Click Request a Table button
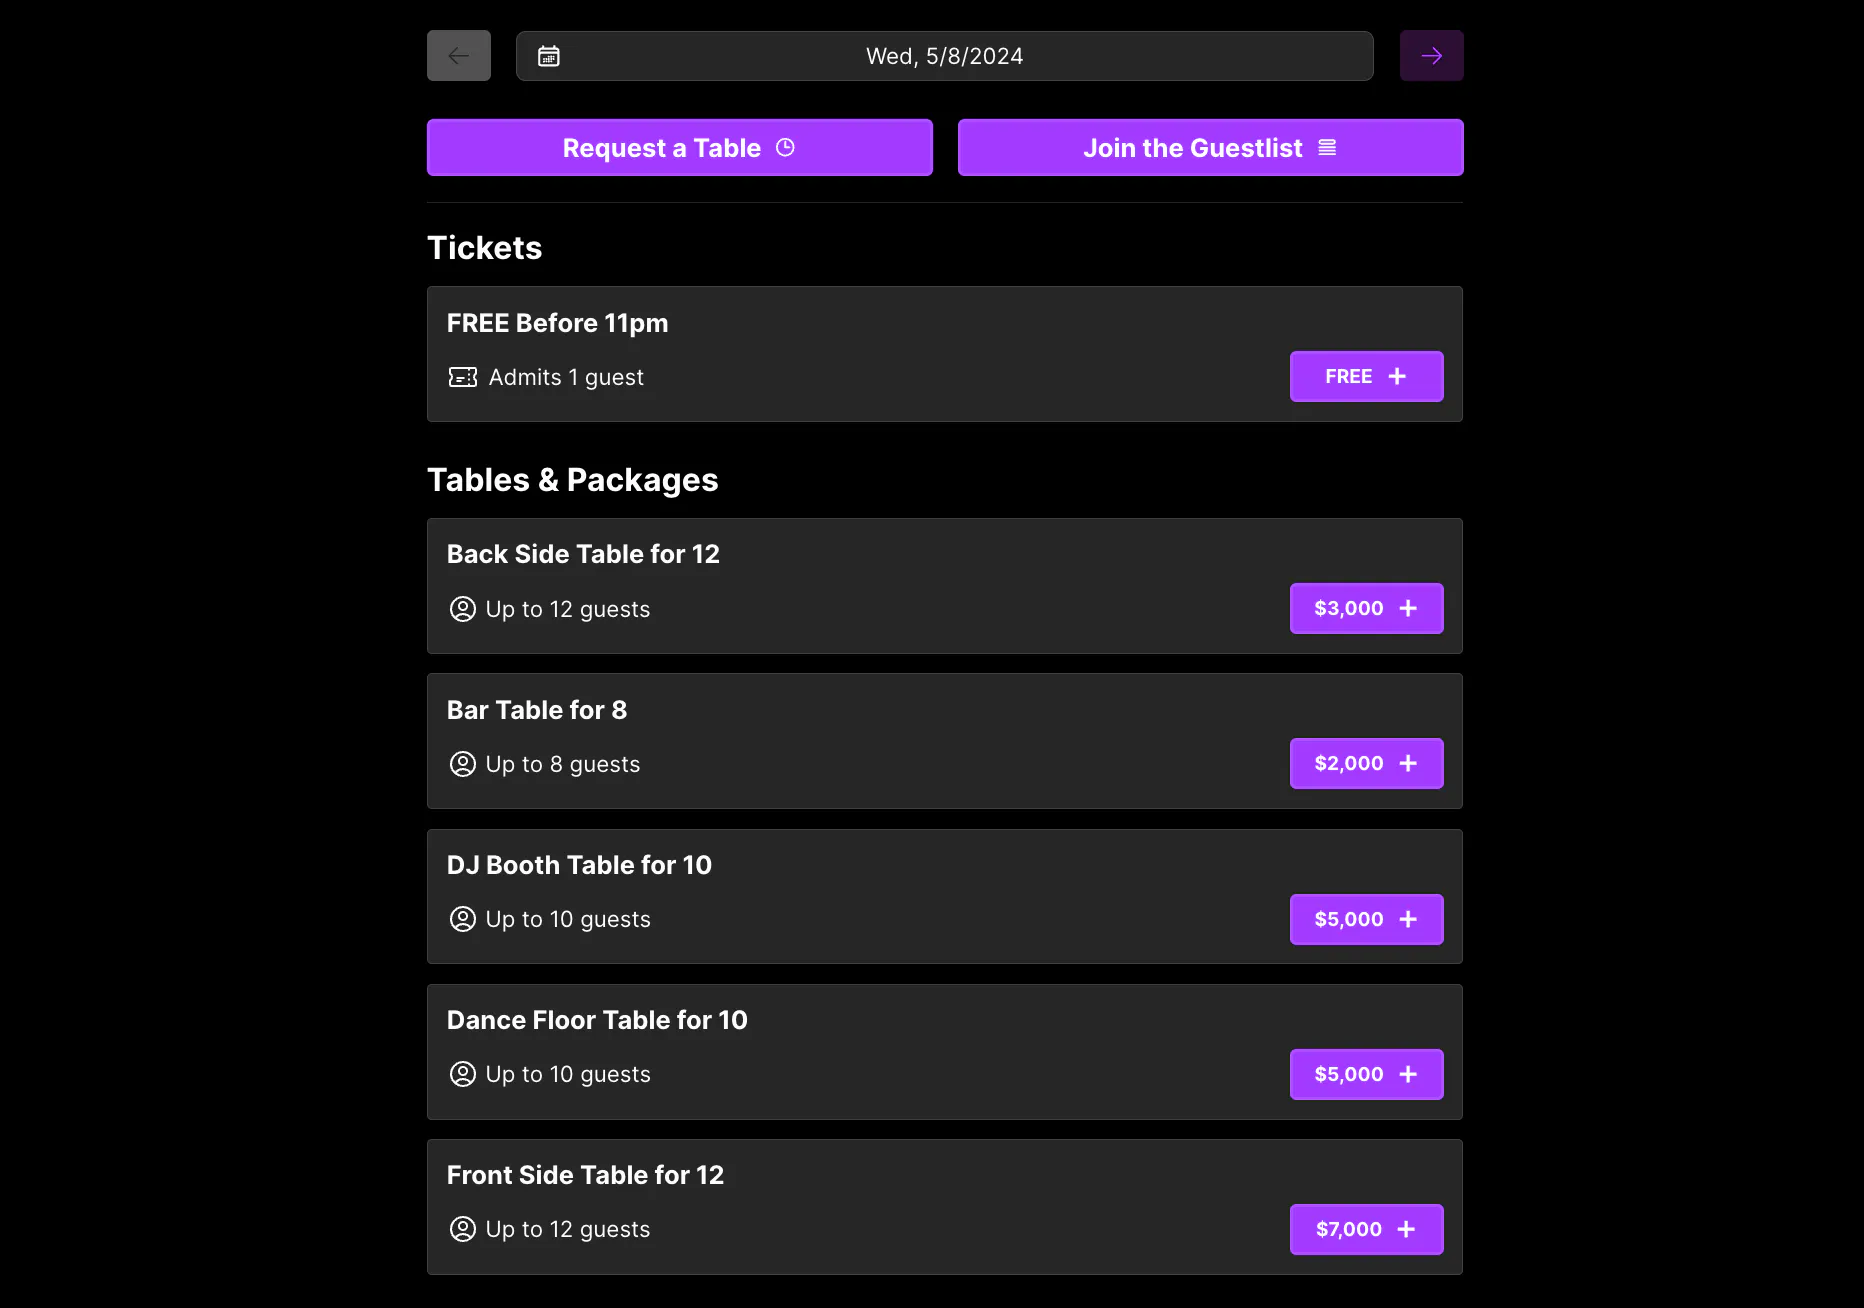This screenshot has width=1864, height=1308. (x=679, y=148)
